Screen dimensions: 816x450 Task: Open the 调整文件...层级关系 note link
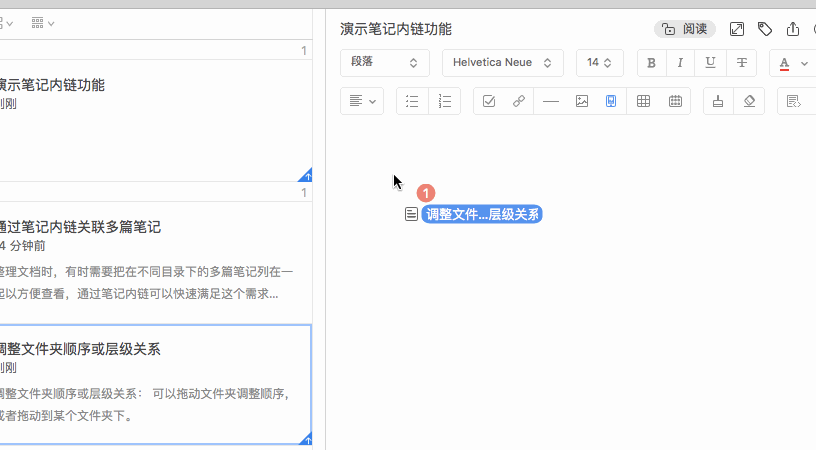482,214
